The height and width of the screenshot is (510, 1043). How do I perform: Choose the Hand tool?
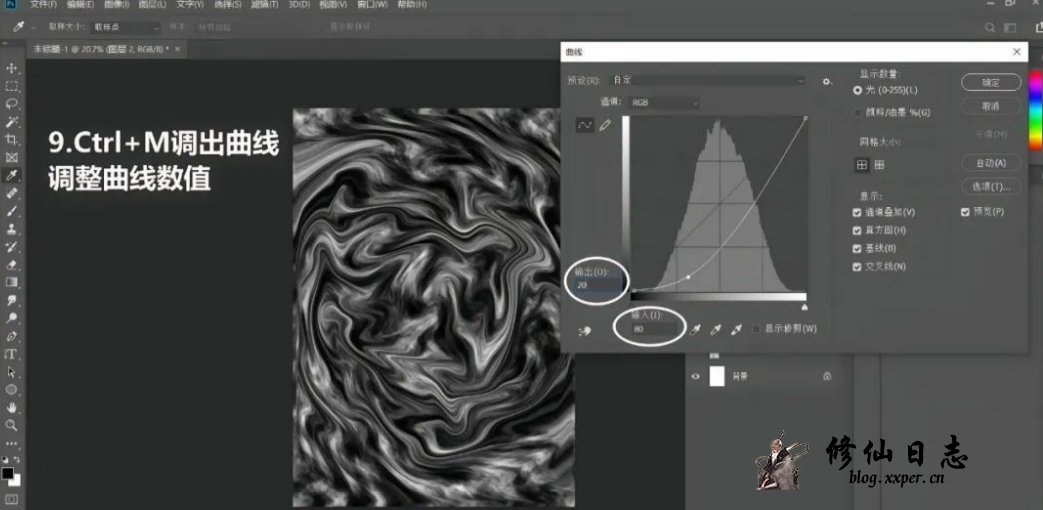(12, 407)
